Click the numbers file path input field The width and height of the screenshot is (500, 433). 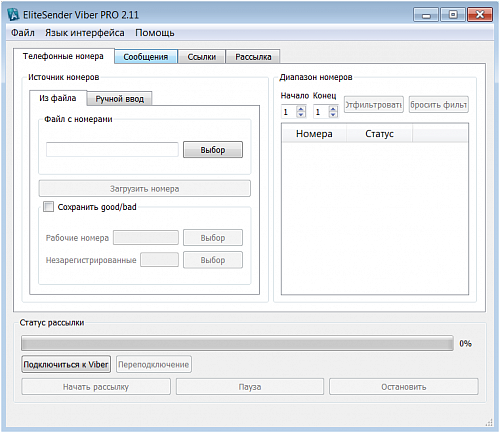[x=112, y=149]
